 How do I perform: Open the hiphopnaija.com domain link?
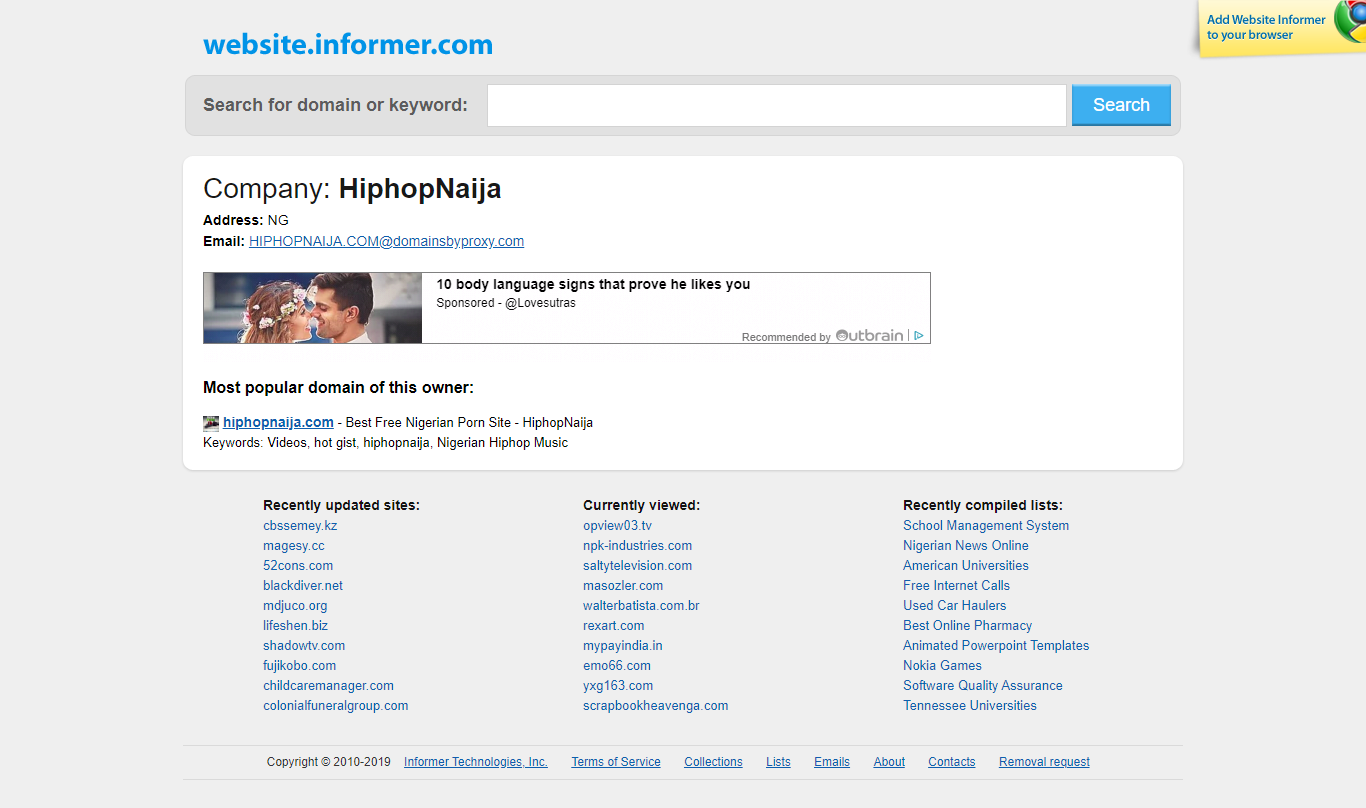click(x=278, y=422)
